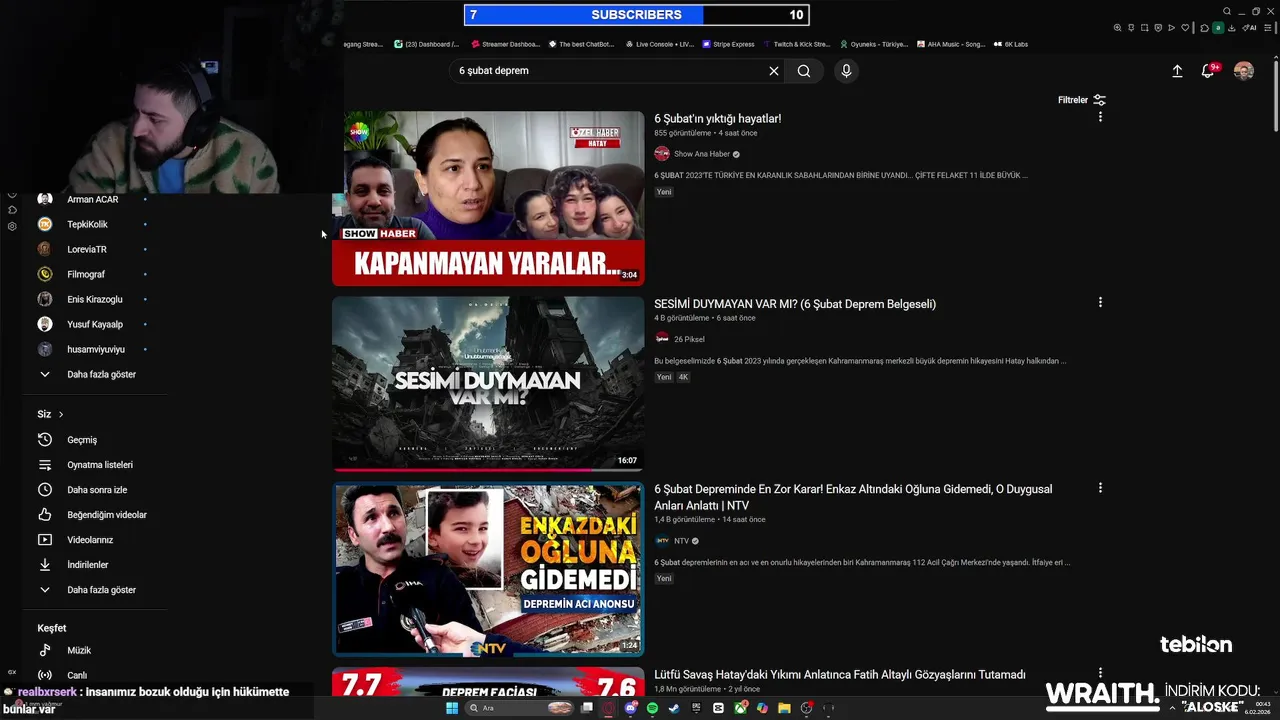Open the Filtreler filter options
The image size is (1280, 720).
pos(1082,100)
